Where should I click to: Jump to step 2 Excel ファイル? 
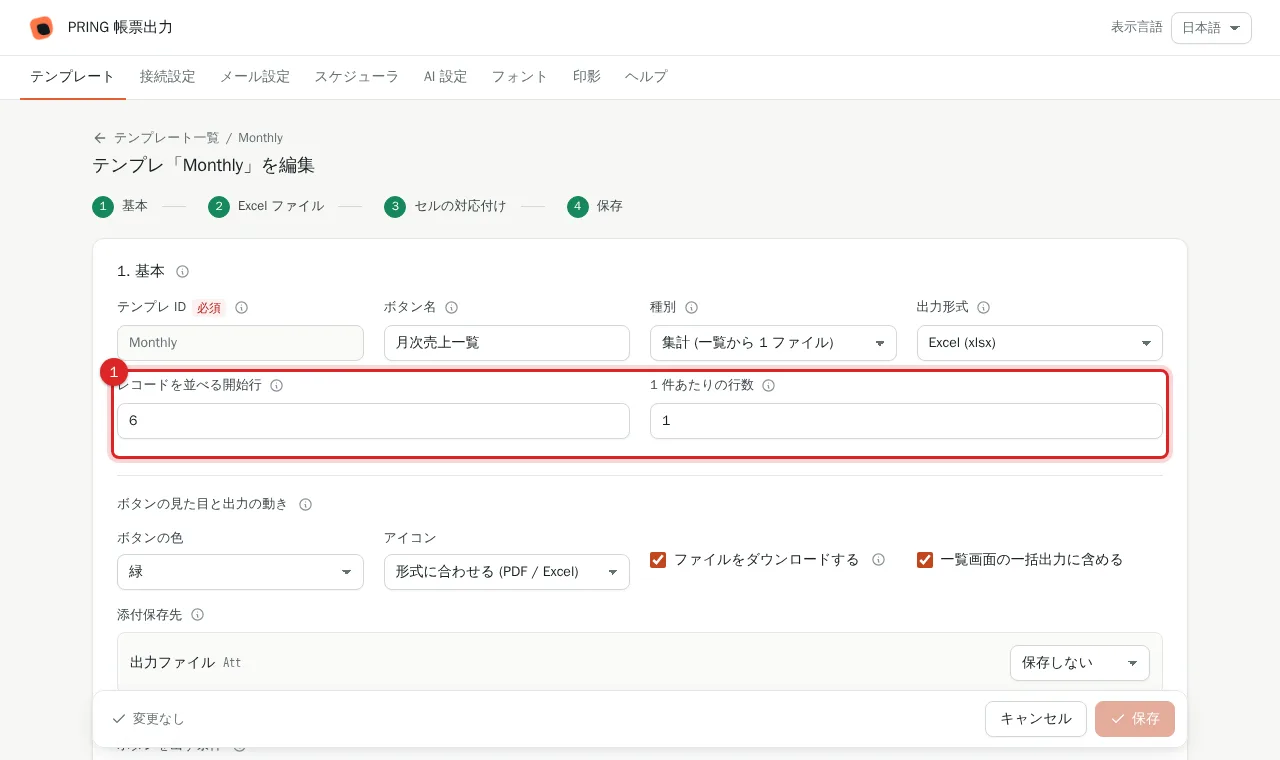(x=266, y=206)
